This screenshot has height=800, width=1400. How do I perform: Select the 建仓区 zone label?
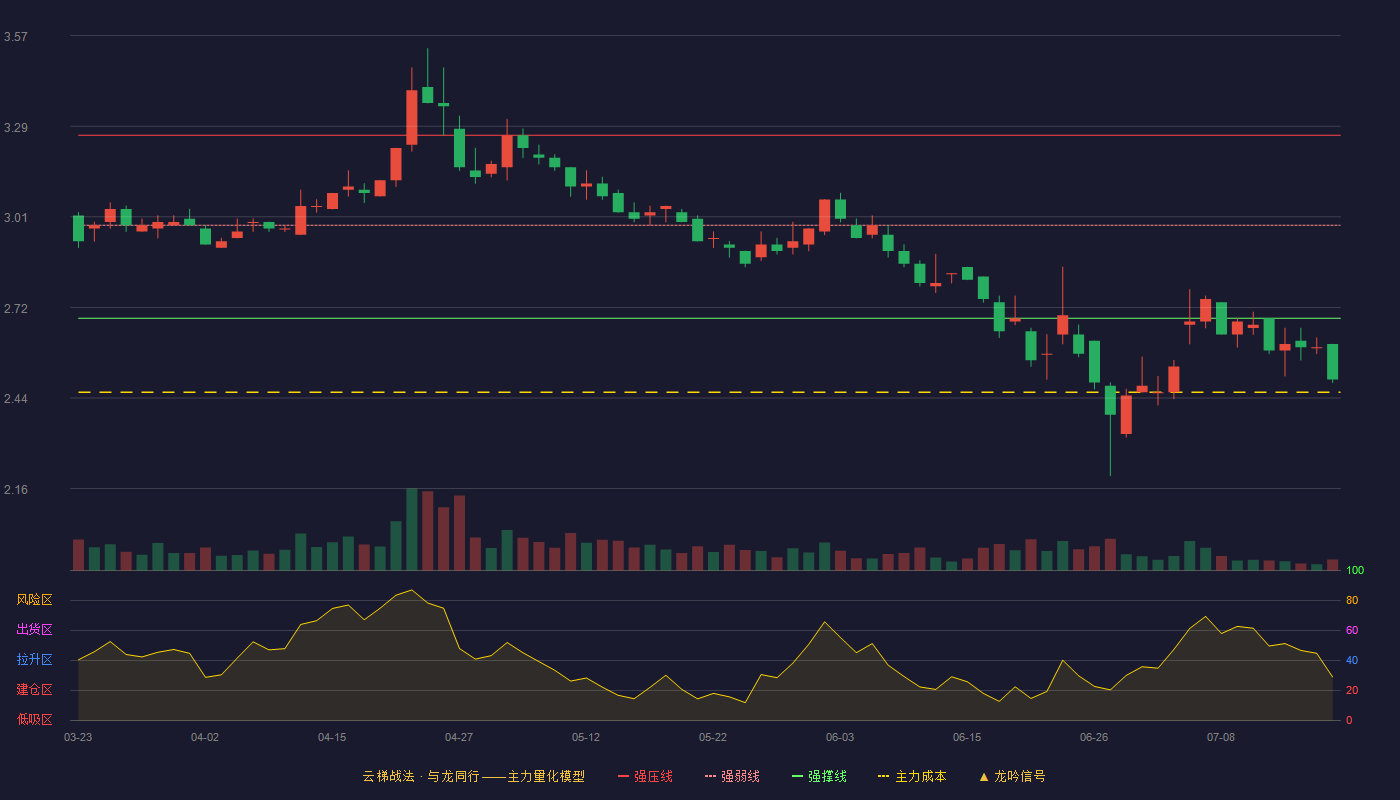[34, 690]
